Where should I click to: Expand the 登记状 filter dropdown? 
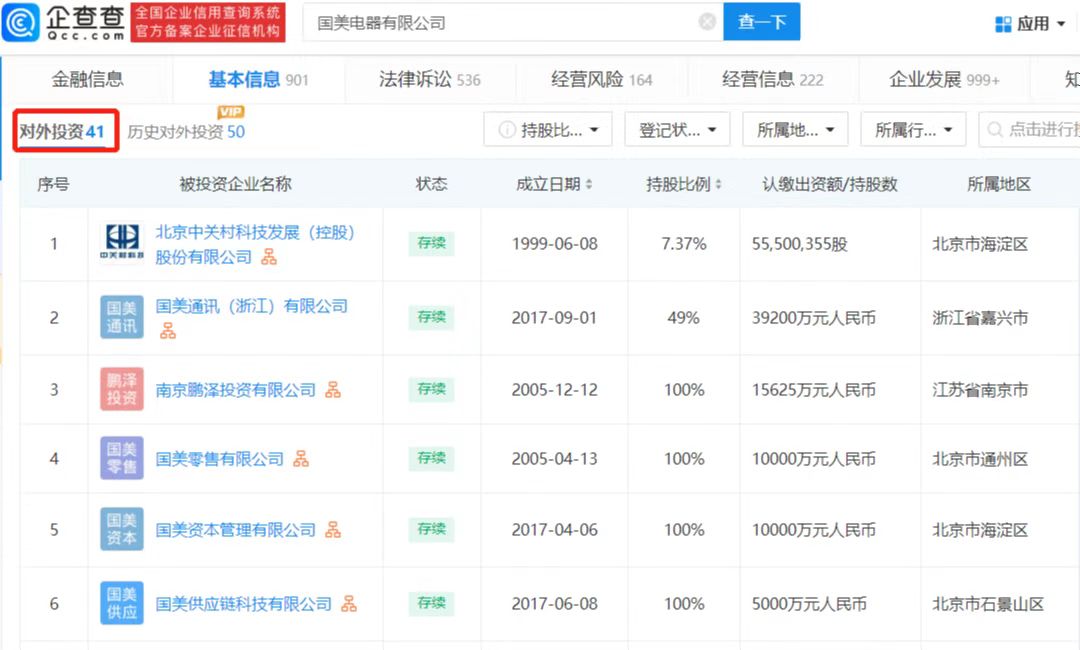[677, 129]
